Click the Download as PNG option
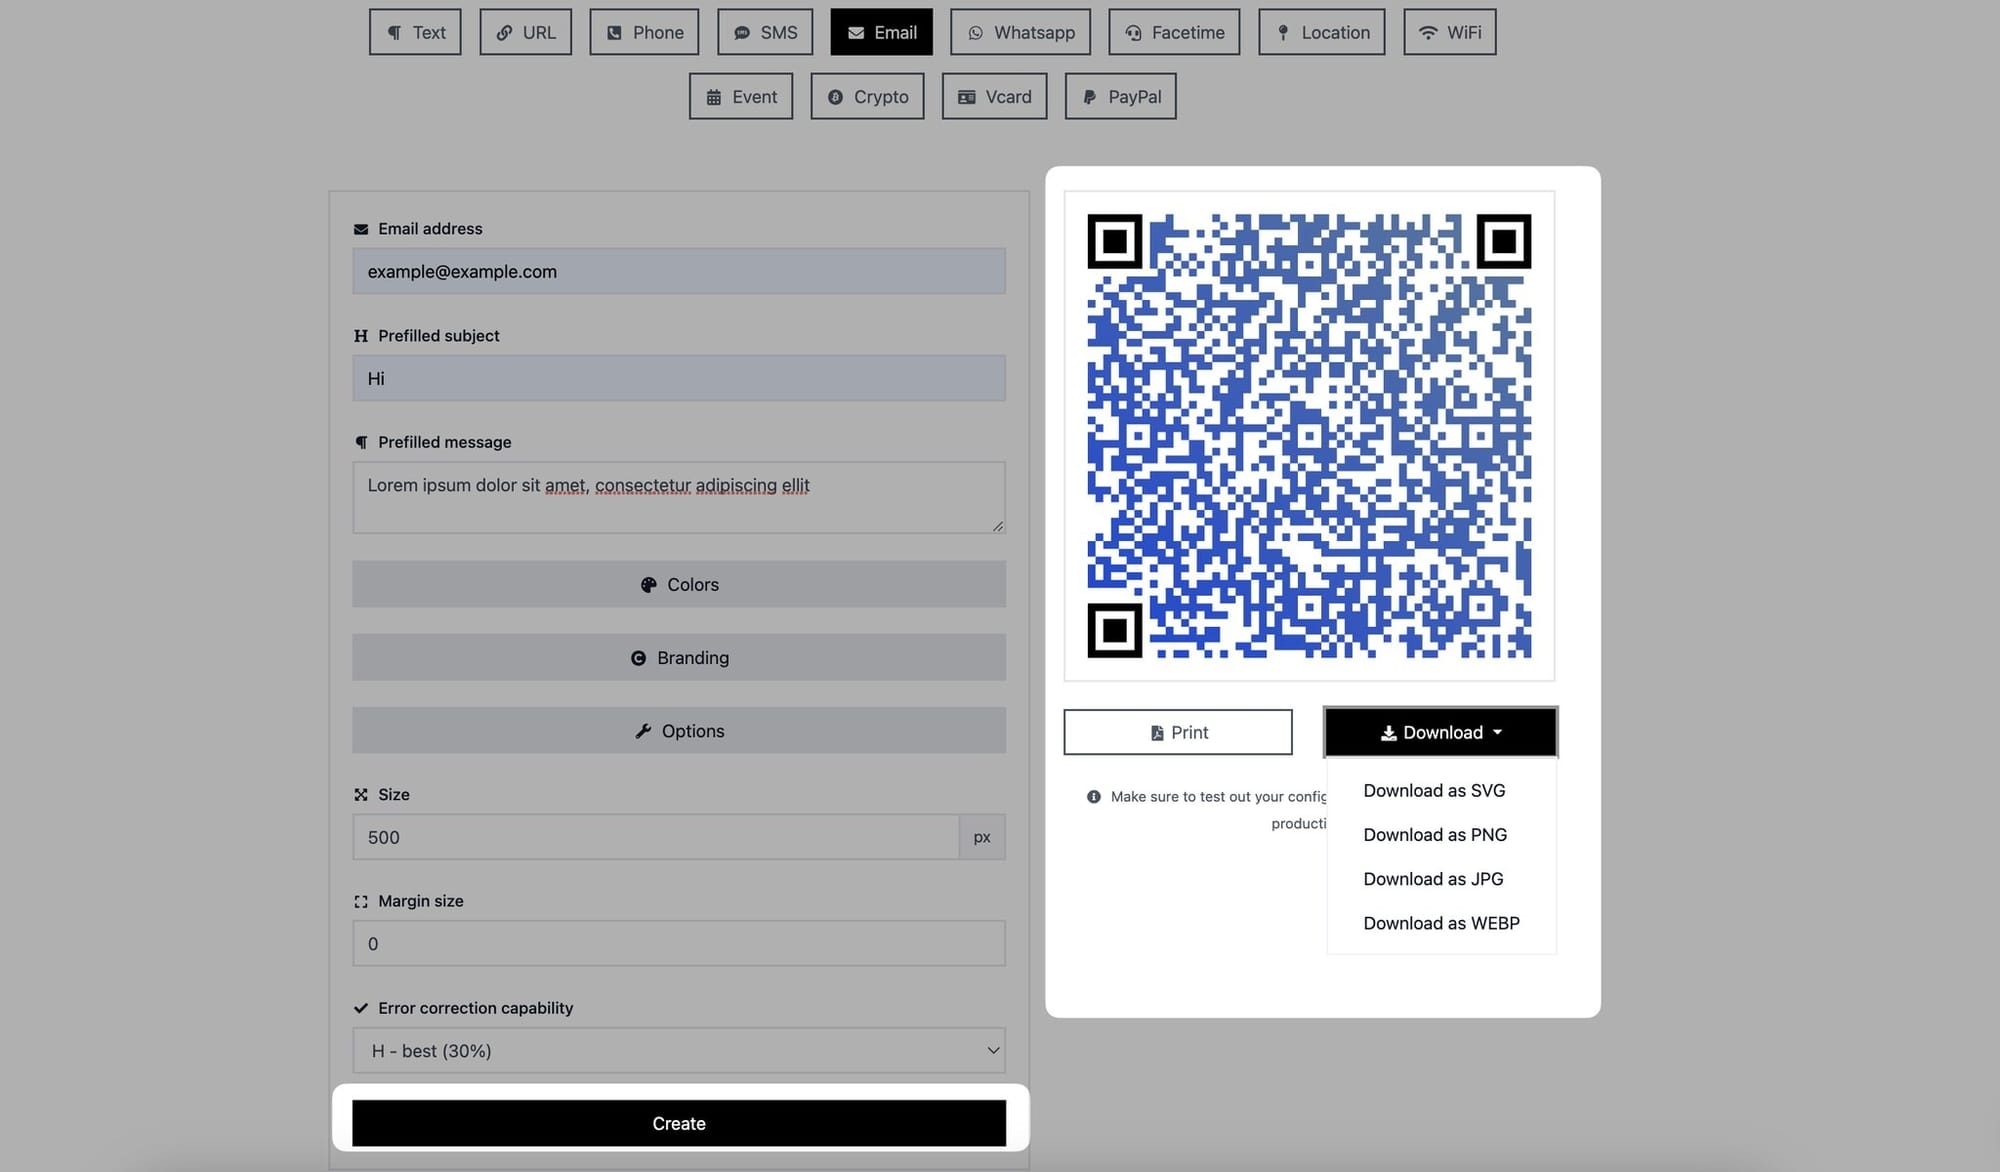This screenshot has height=1172, width=2000. click(1435, 834)
